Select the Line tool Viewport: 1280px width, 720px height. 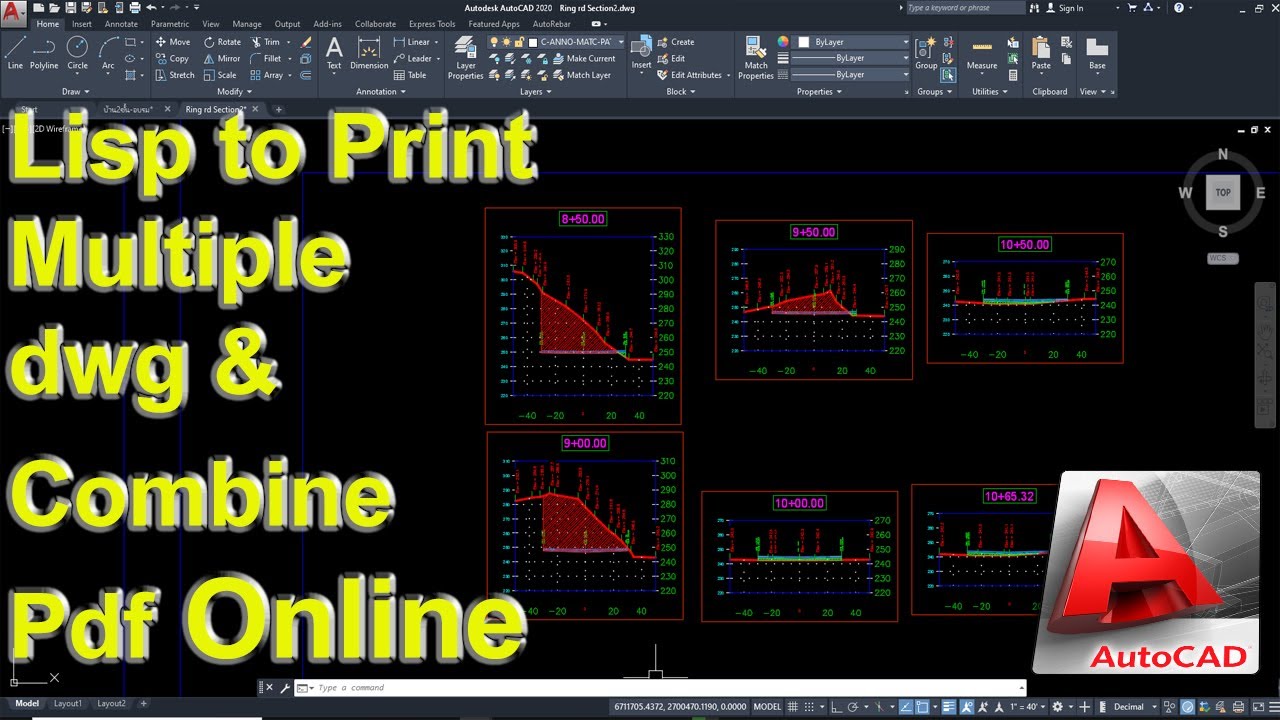tap(15, 53)
